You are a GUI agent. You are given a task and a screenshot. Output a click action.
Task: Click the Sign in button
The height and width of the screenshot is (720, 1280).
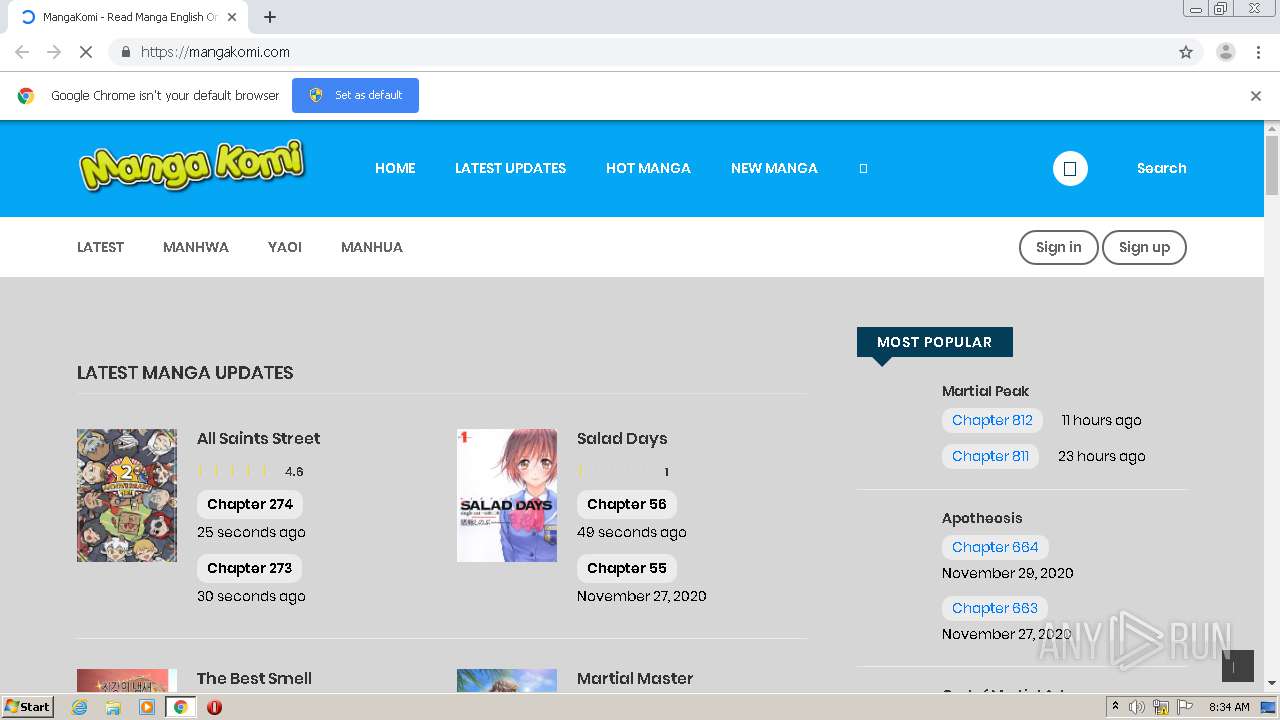tap(1058, 247)
